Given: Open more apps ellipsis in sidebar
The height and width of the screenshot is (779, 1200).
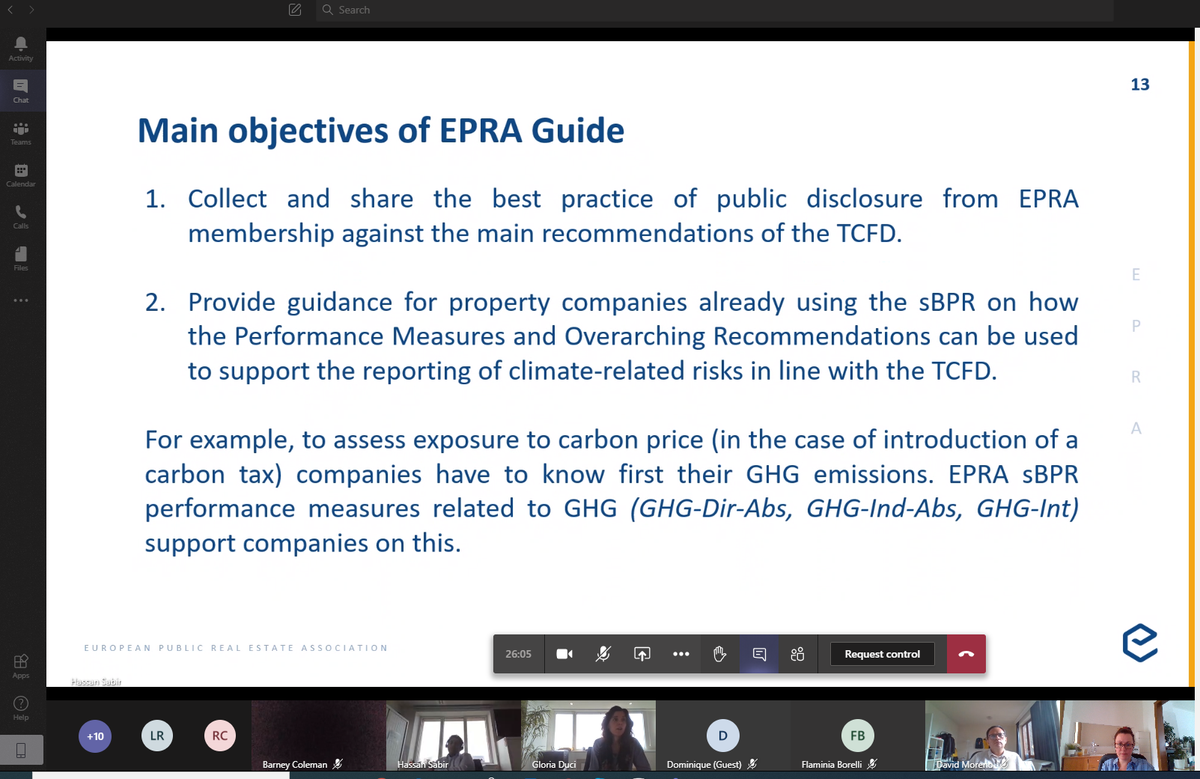Looking at the screenshot, I should coord(20,301).
